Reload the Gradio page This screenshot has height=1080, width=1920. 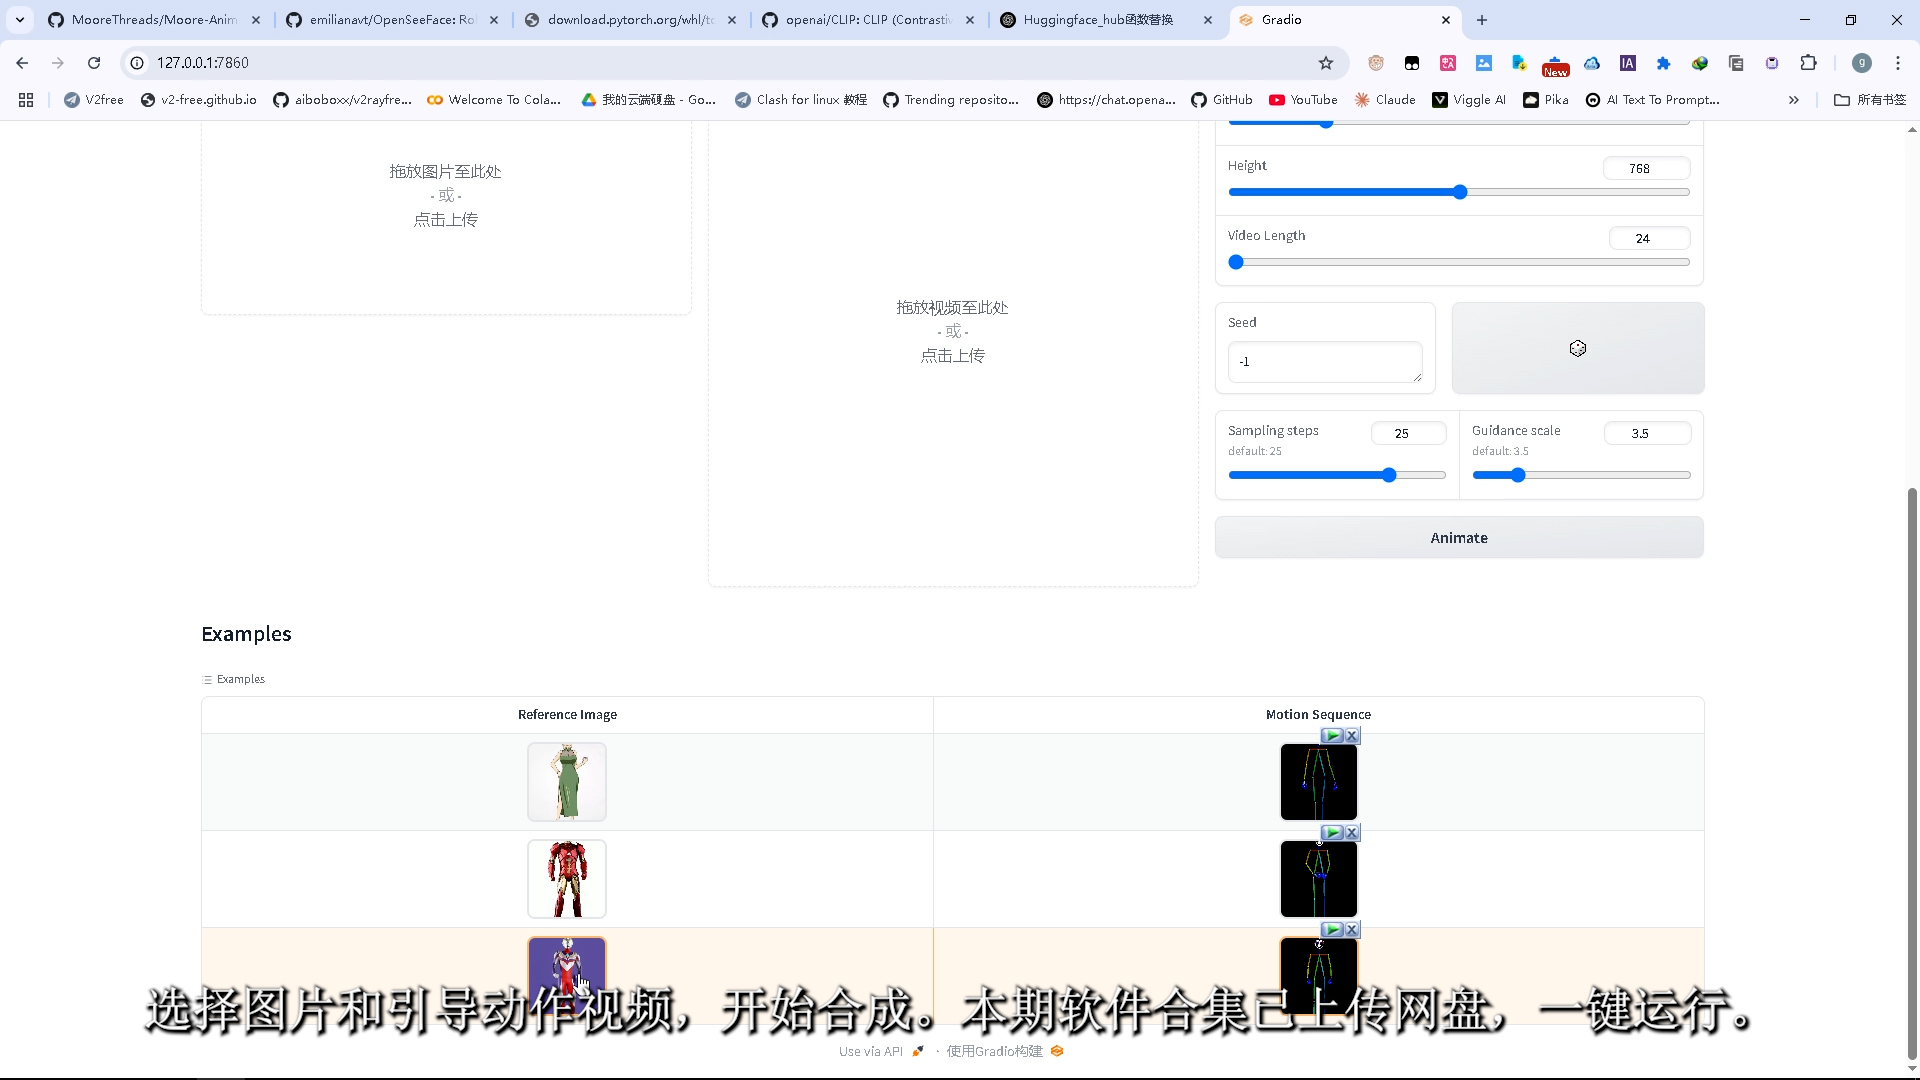94,63
